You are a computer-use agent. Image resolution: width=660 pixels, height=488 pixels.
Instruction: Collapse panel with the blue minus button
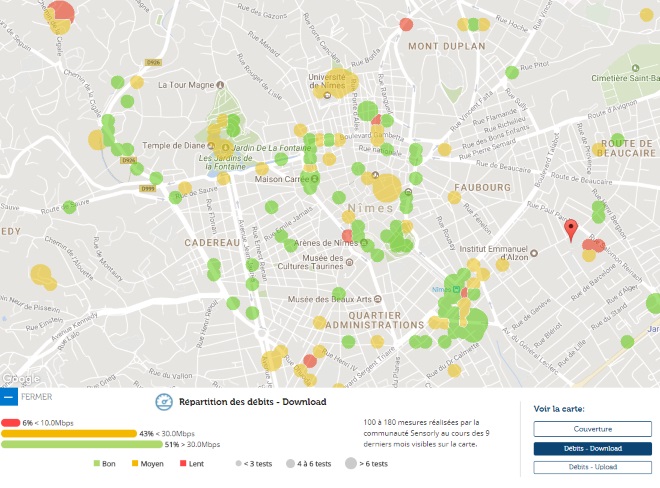[x=9, y=397]
